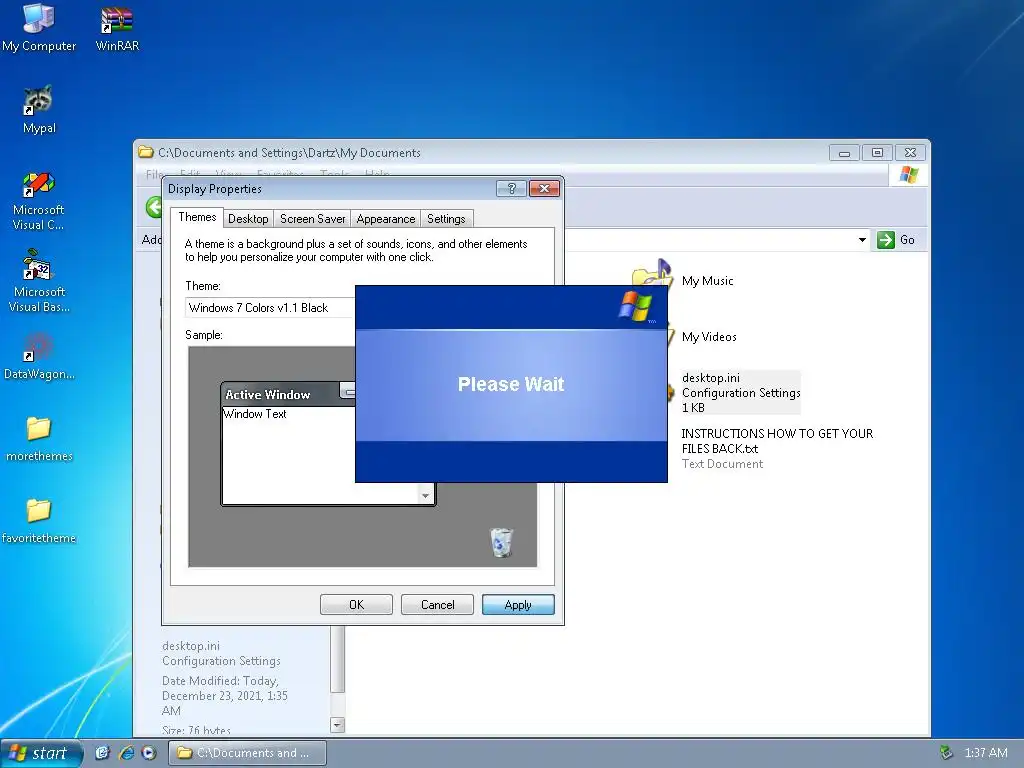
Task: Click the Windows flag logo in Explorer
Action: coord(908,174)
